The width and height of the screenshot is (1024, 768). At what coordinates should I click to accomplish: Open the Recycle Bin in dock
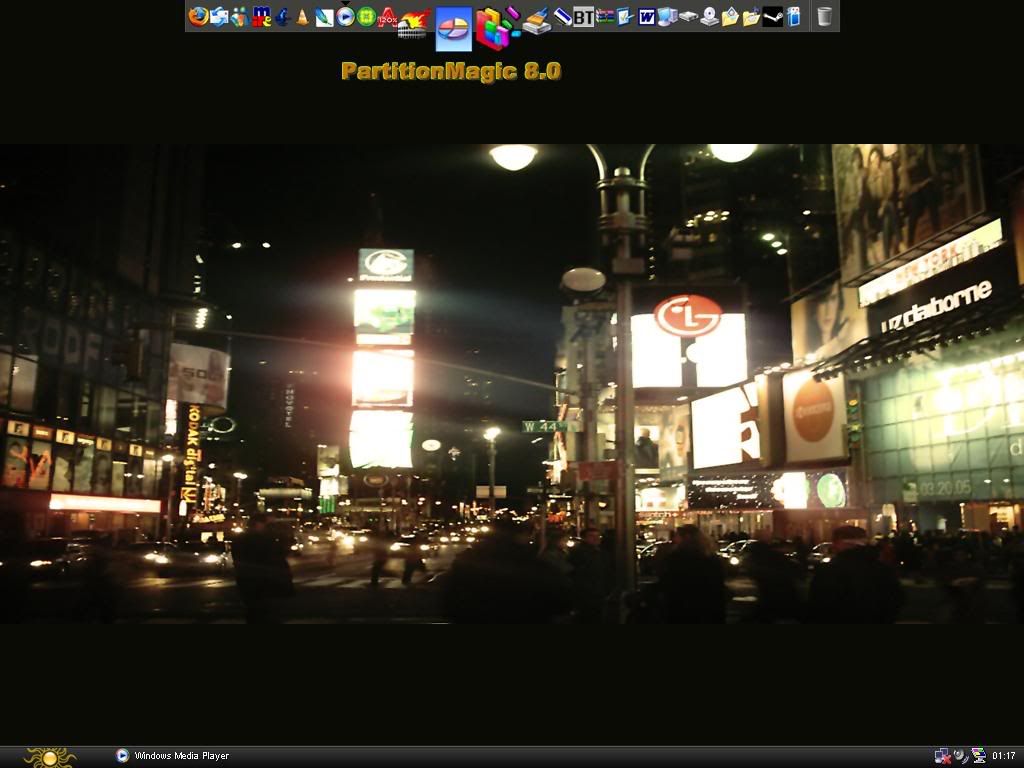(x=824, y=16)
